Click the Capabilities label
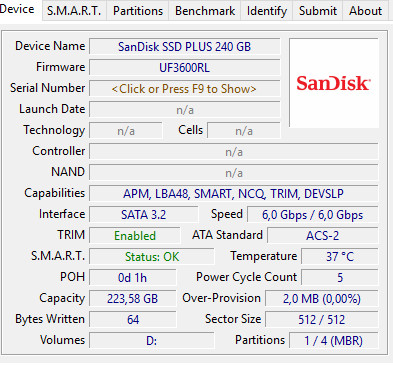The image size is (393, 365). click(55, 193)
